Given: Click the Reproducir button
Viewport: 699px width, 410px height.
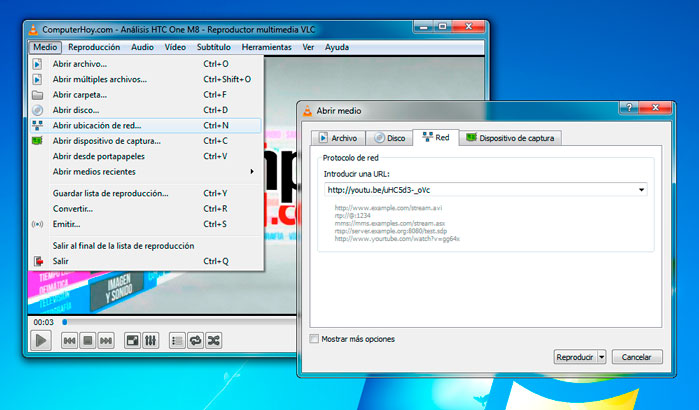Looking at the screenshot, I should coord(575,357).
